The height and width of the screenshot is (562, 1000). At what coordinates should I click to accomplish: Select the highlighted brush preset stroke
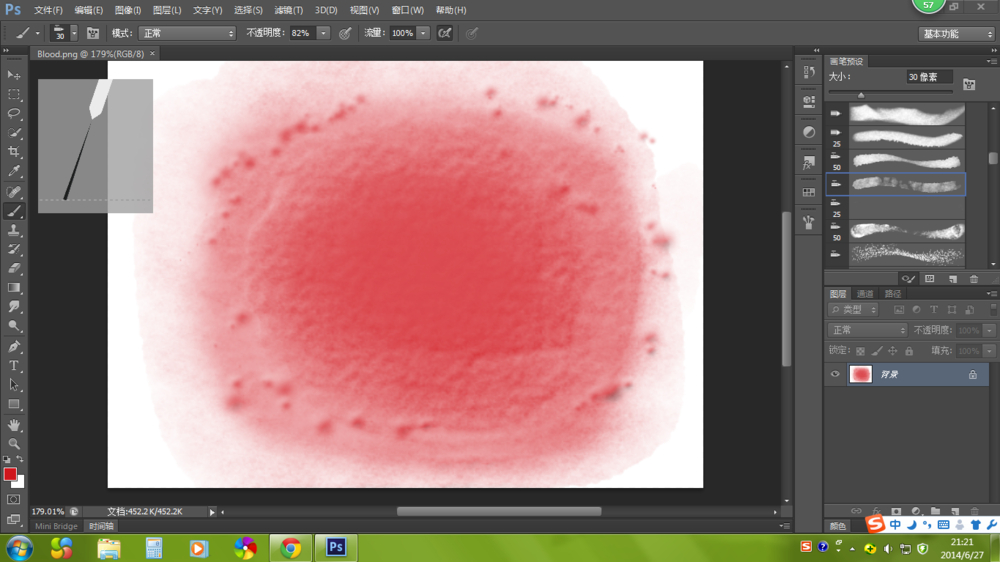tap(895, 184)
